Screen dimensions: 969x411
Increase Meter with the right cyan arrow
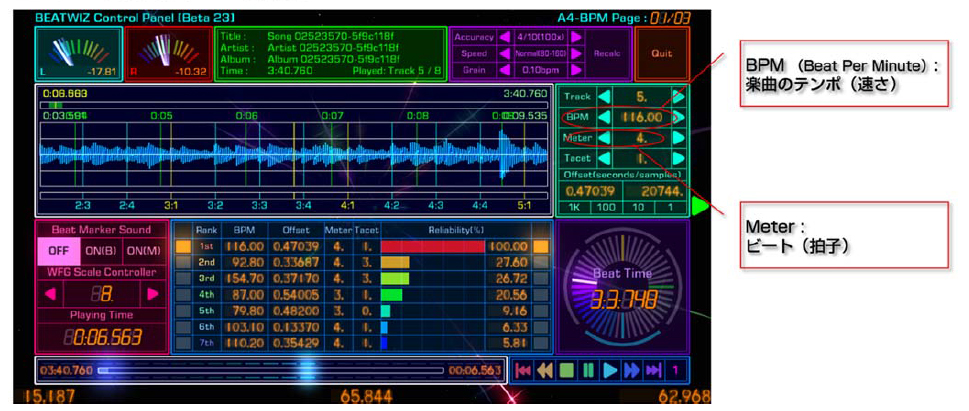pyautogui.click(x=679, y=138)
